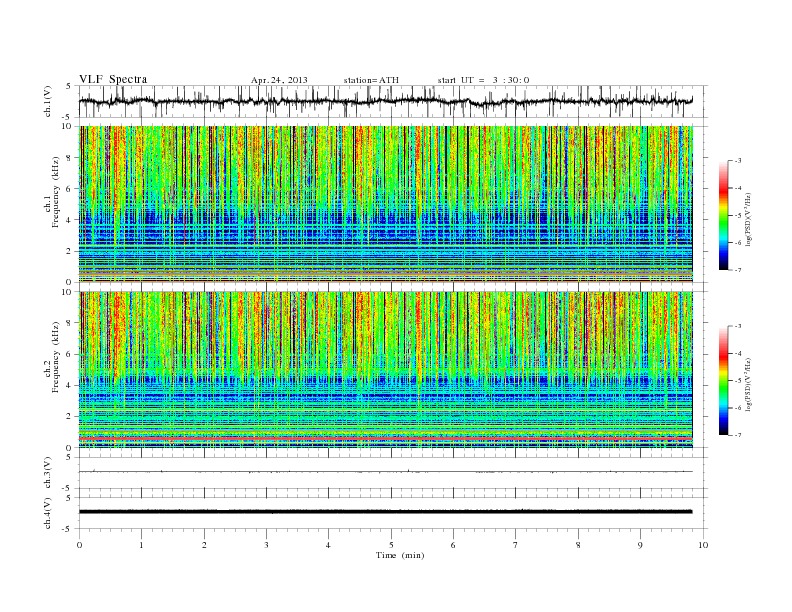Viewport: 792px width, 612px height.
Task: Click the "8" tick on the time axis
Action: (x=578, y=545)
